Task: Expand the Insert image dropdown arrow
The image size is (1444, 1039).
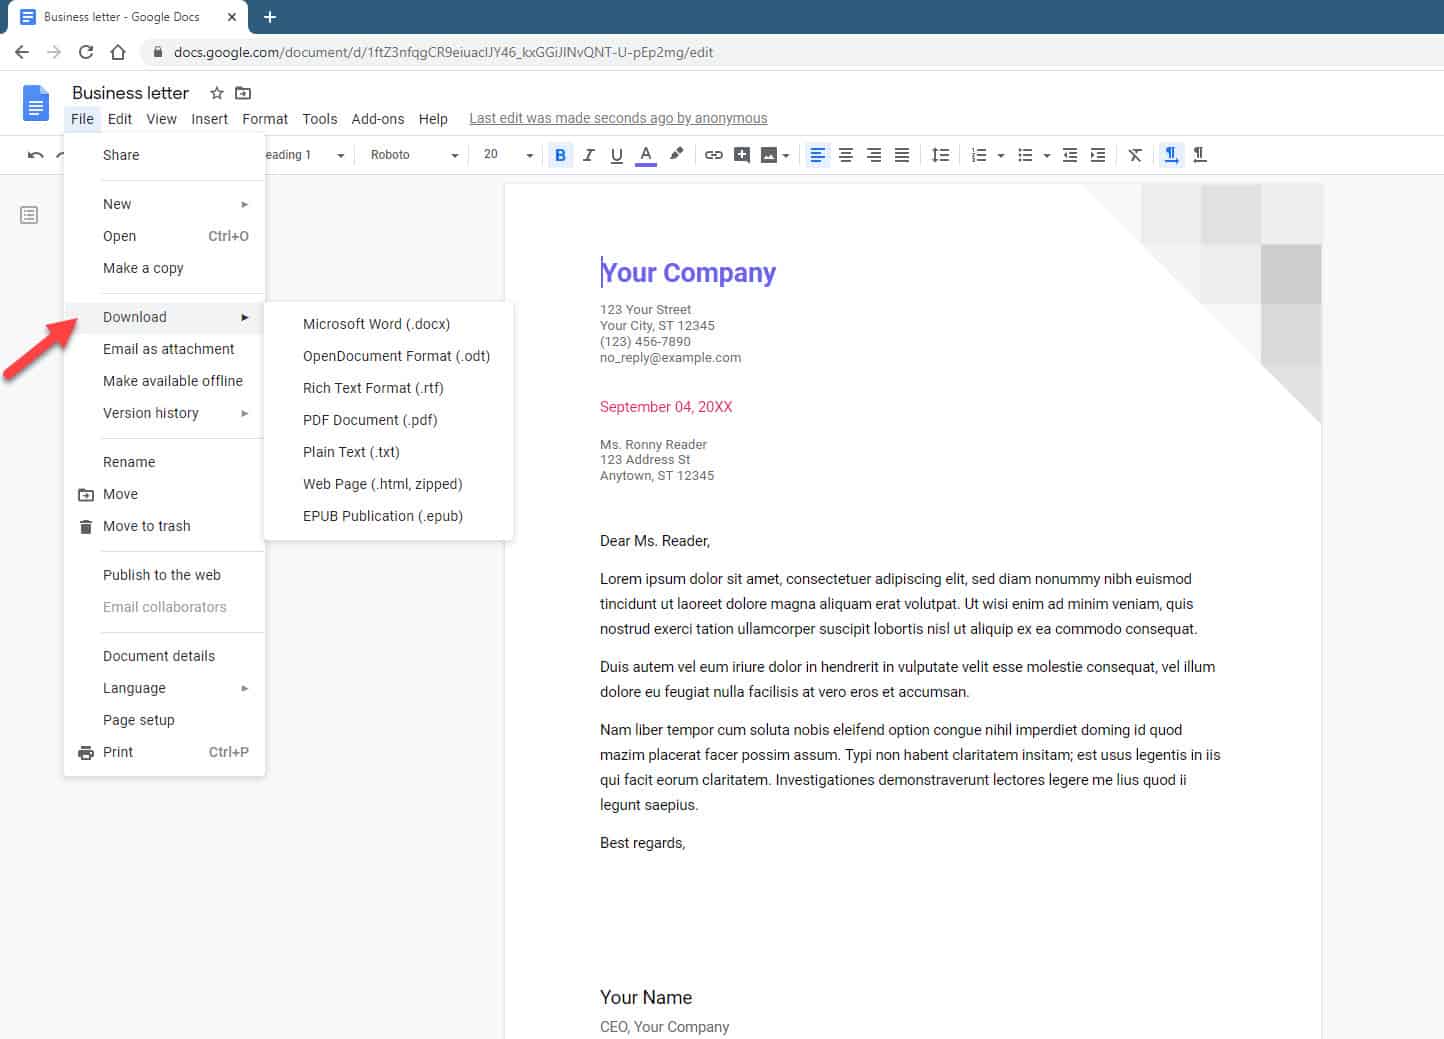Action: pos(786,155)
